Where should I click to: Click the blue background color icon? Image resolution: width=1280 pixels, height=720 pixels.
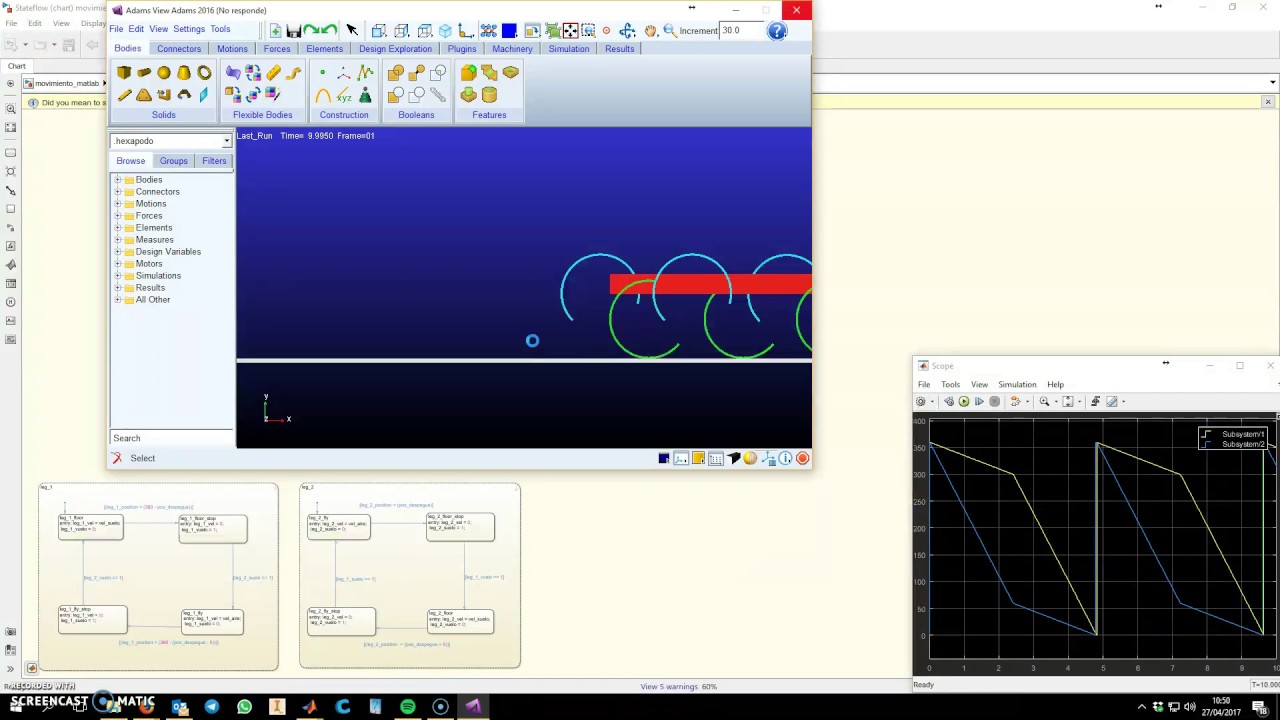509,31
